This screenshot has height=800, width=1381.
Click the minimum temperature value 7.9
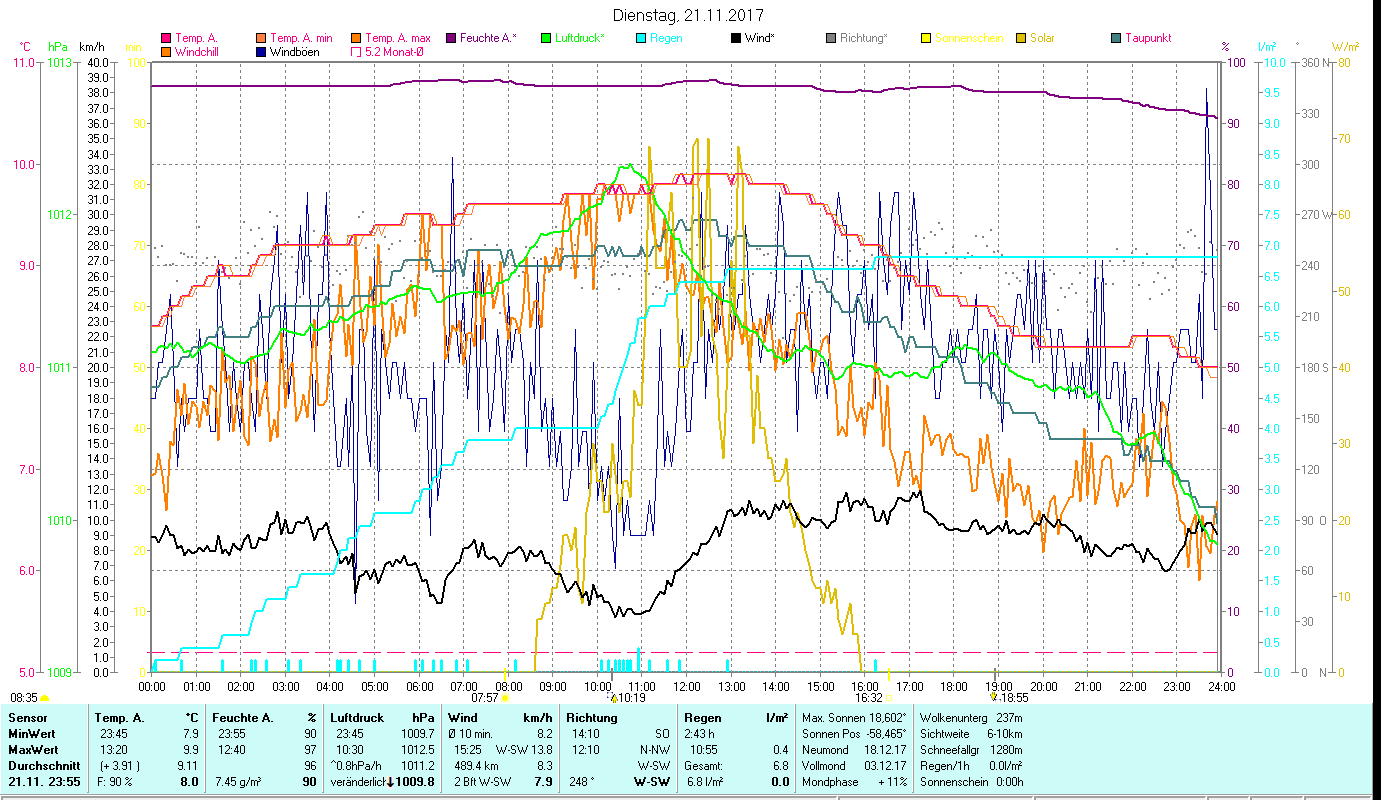coord(191,734)
